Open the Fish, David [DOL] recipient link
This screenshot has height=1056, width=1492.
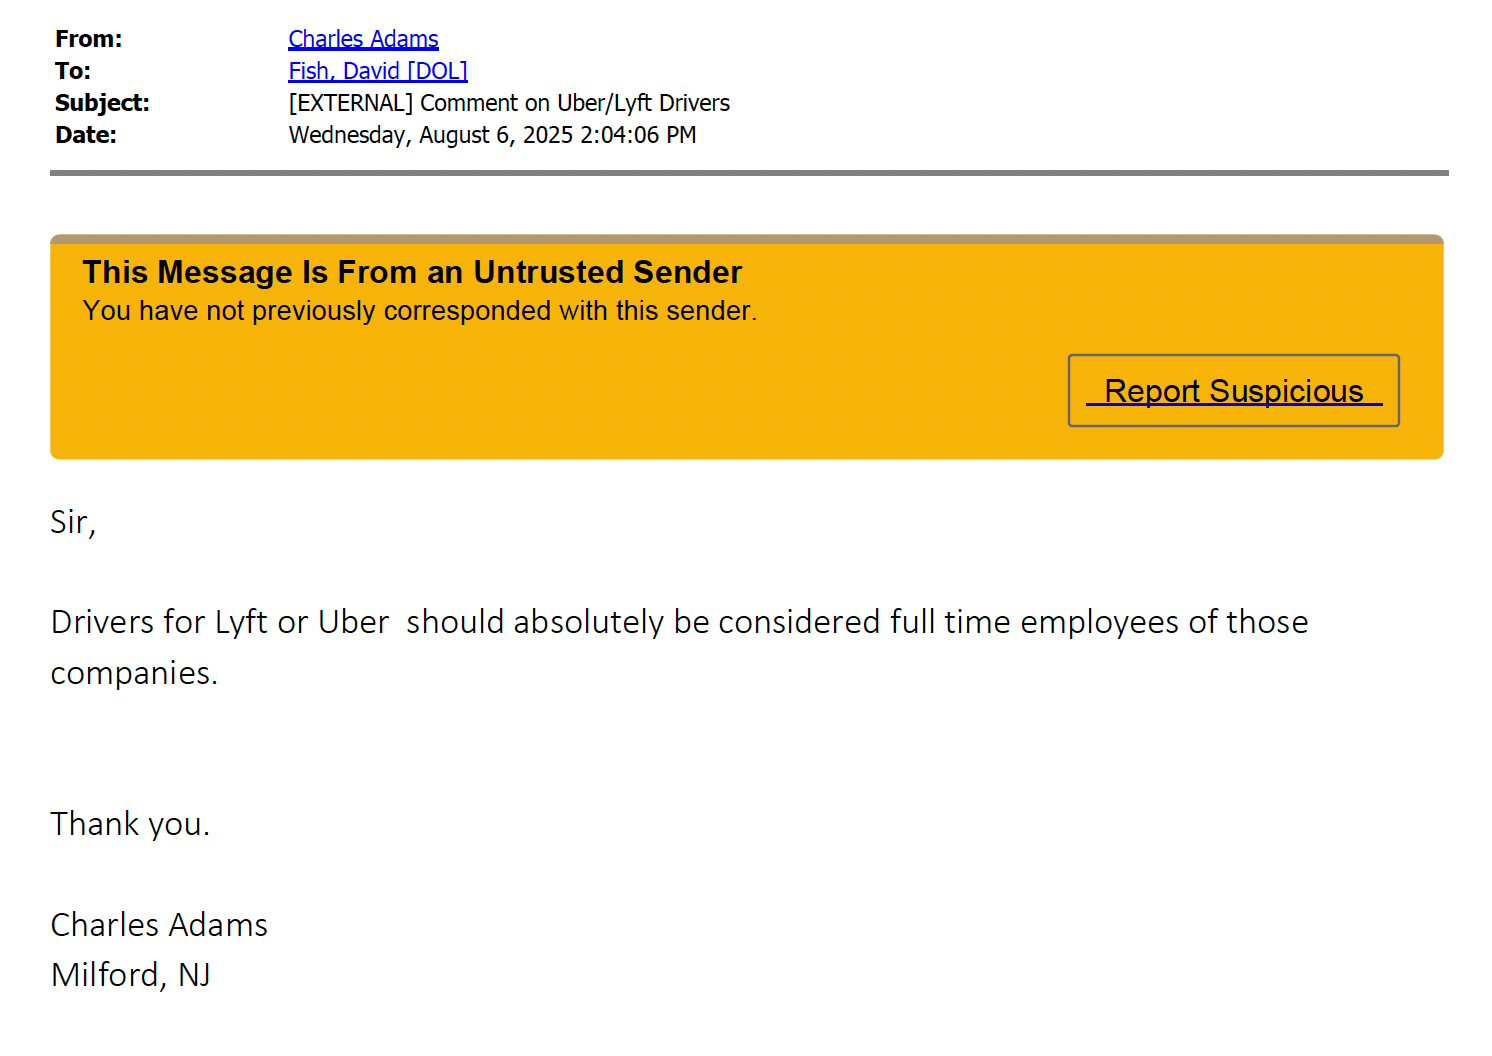378,71
